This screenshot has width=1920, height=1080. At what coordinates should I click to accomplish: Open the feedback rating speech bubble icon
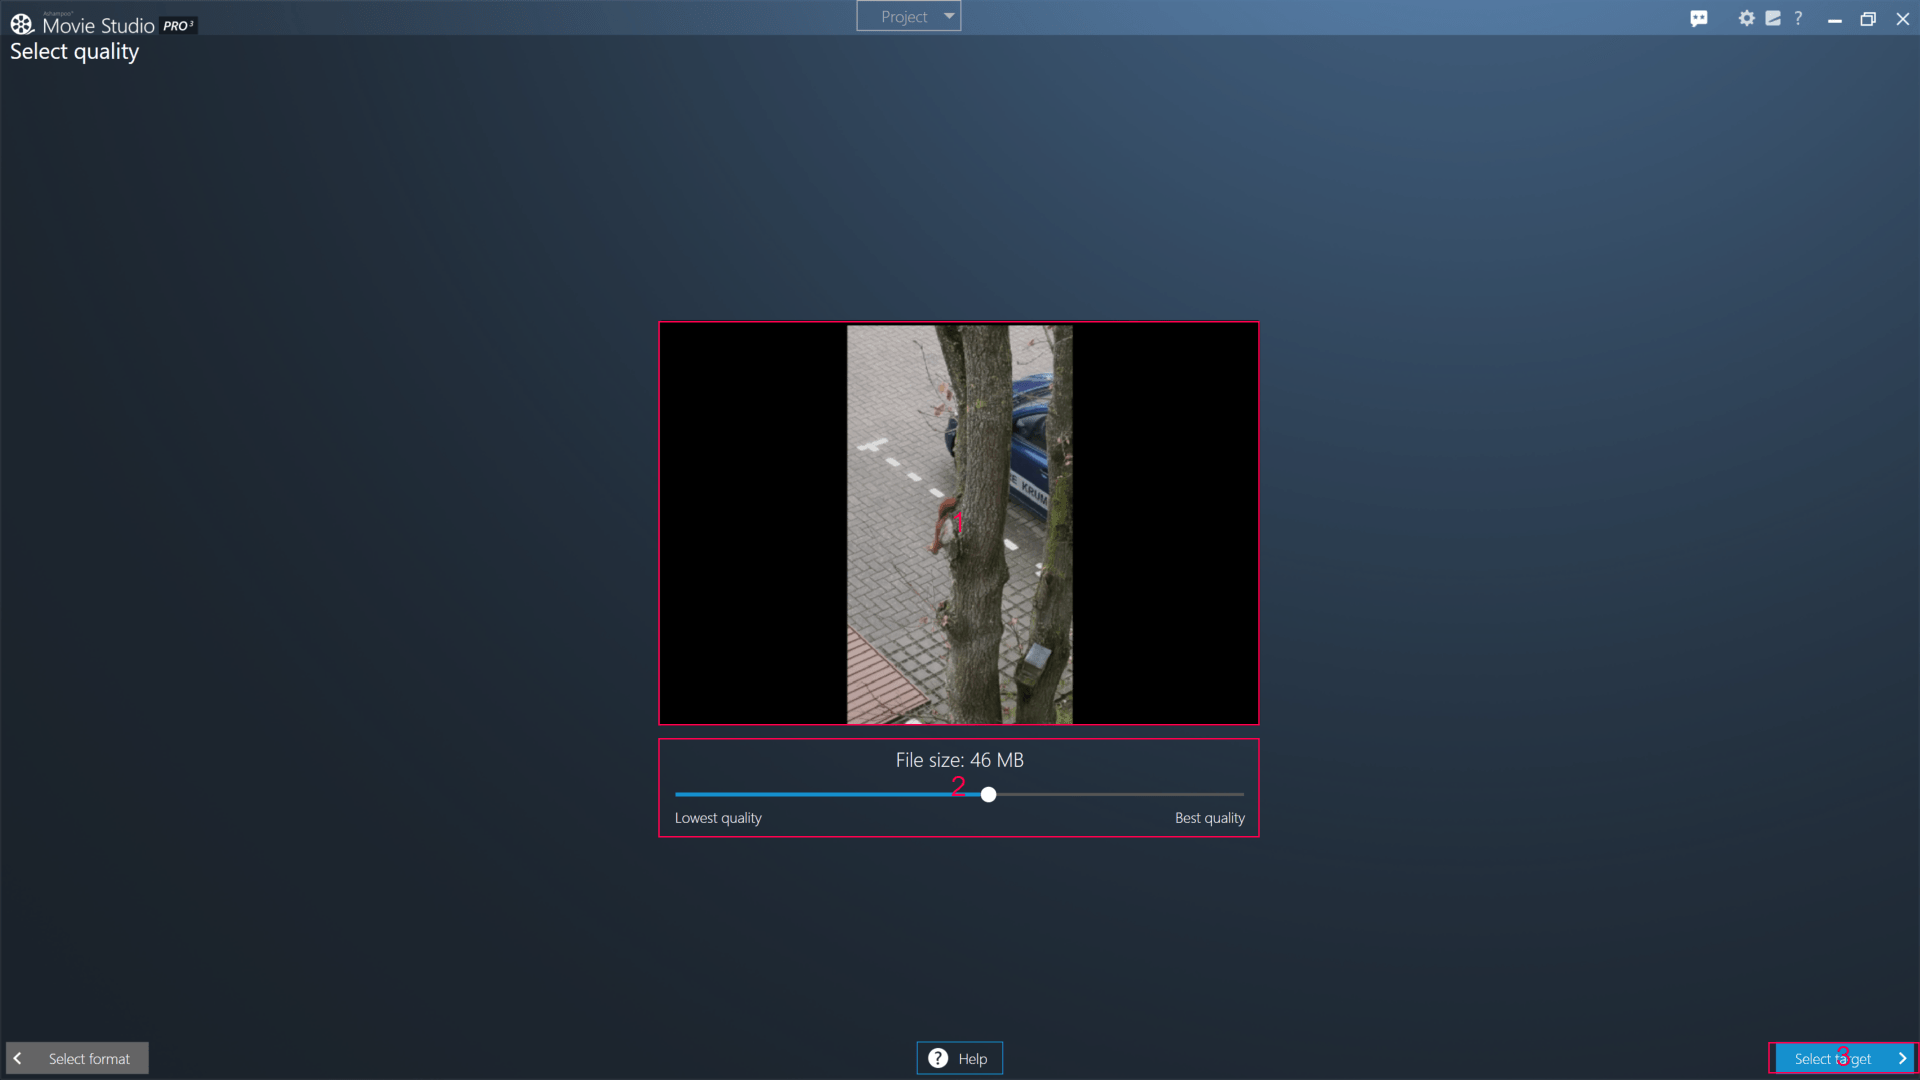[x=1699, y=18]
